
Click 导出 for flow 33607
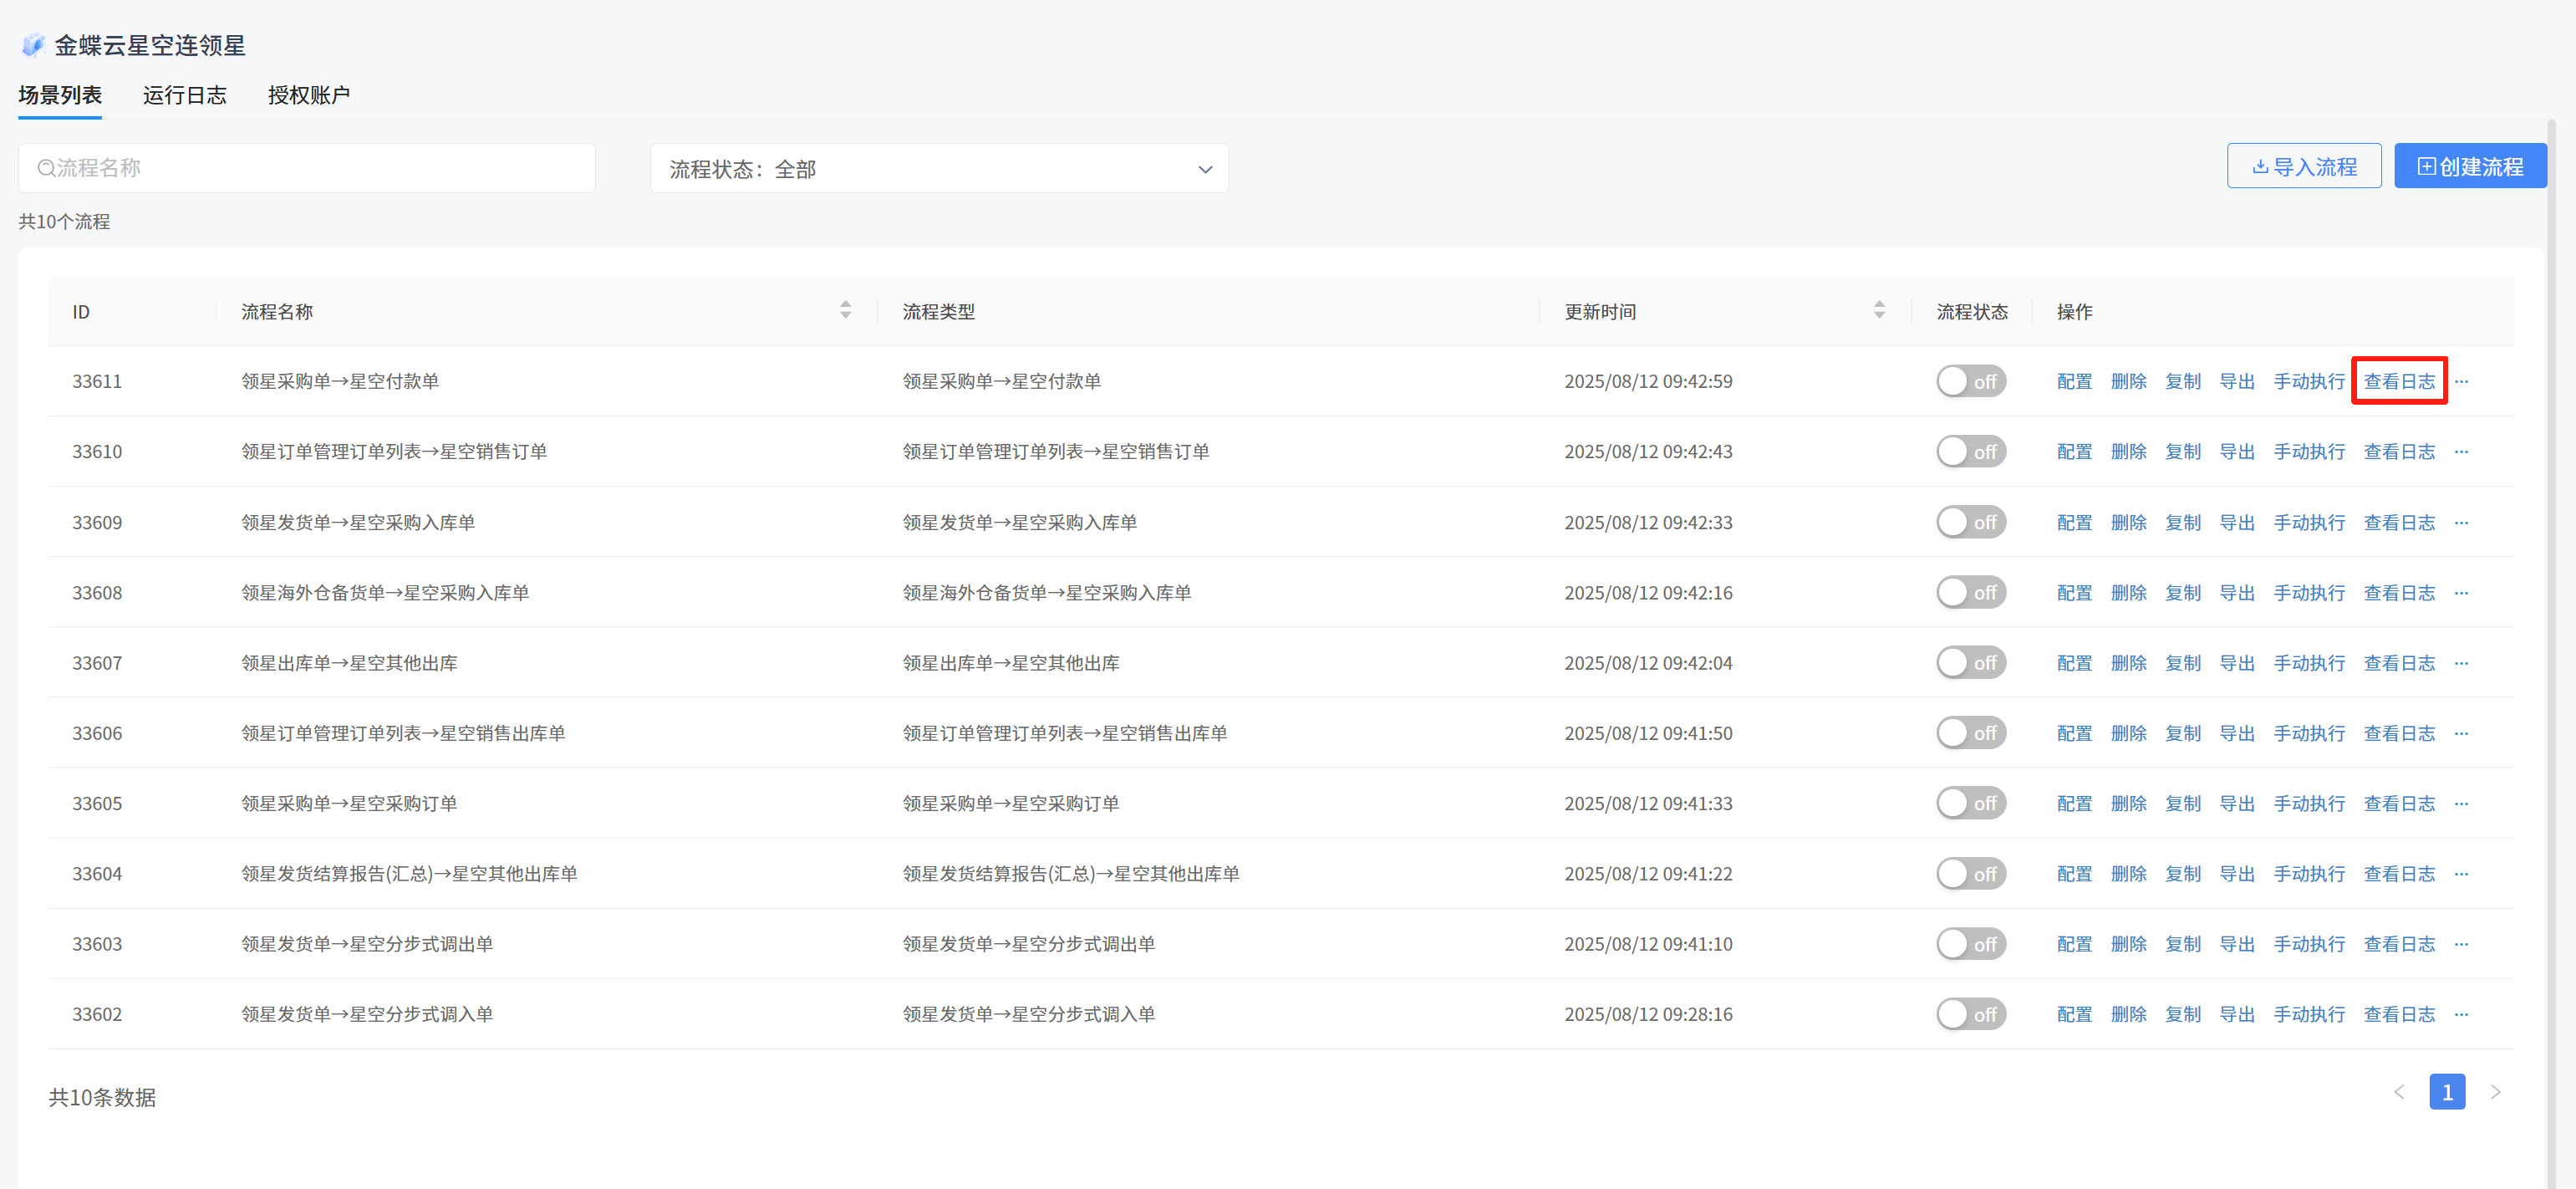coord(2236,663)
